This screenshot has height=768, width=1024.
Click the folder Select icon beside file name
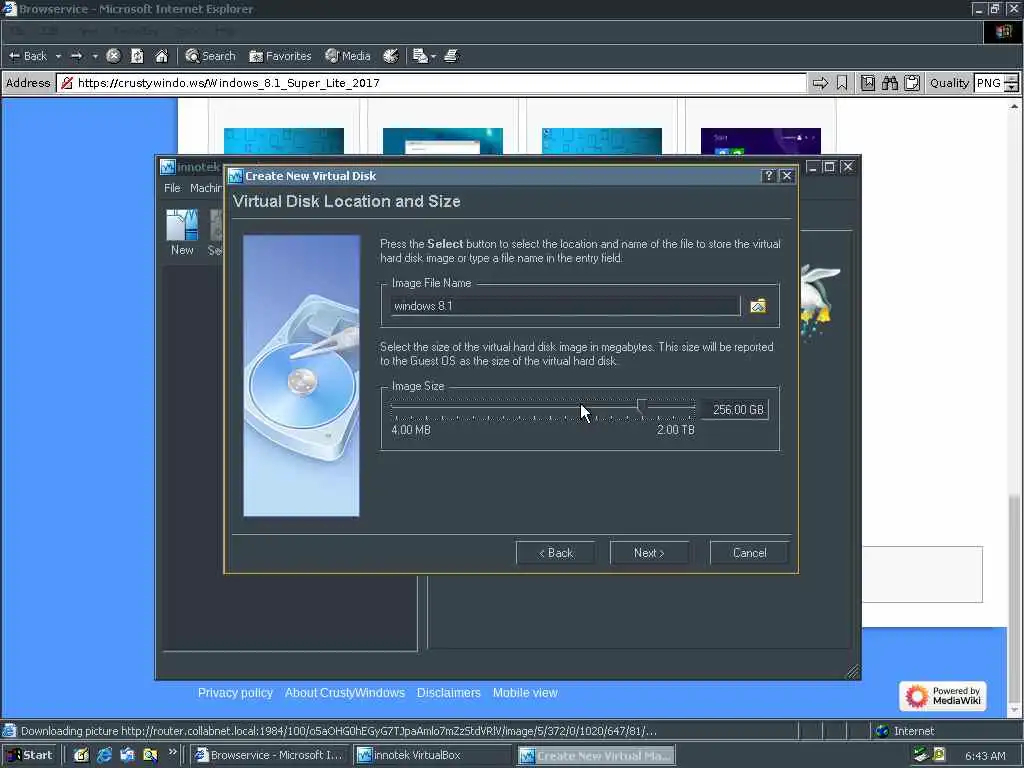pos(758,306)
